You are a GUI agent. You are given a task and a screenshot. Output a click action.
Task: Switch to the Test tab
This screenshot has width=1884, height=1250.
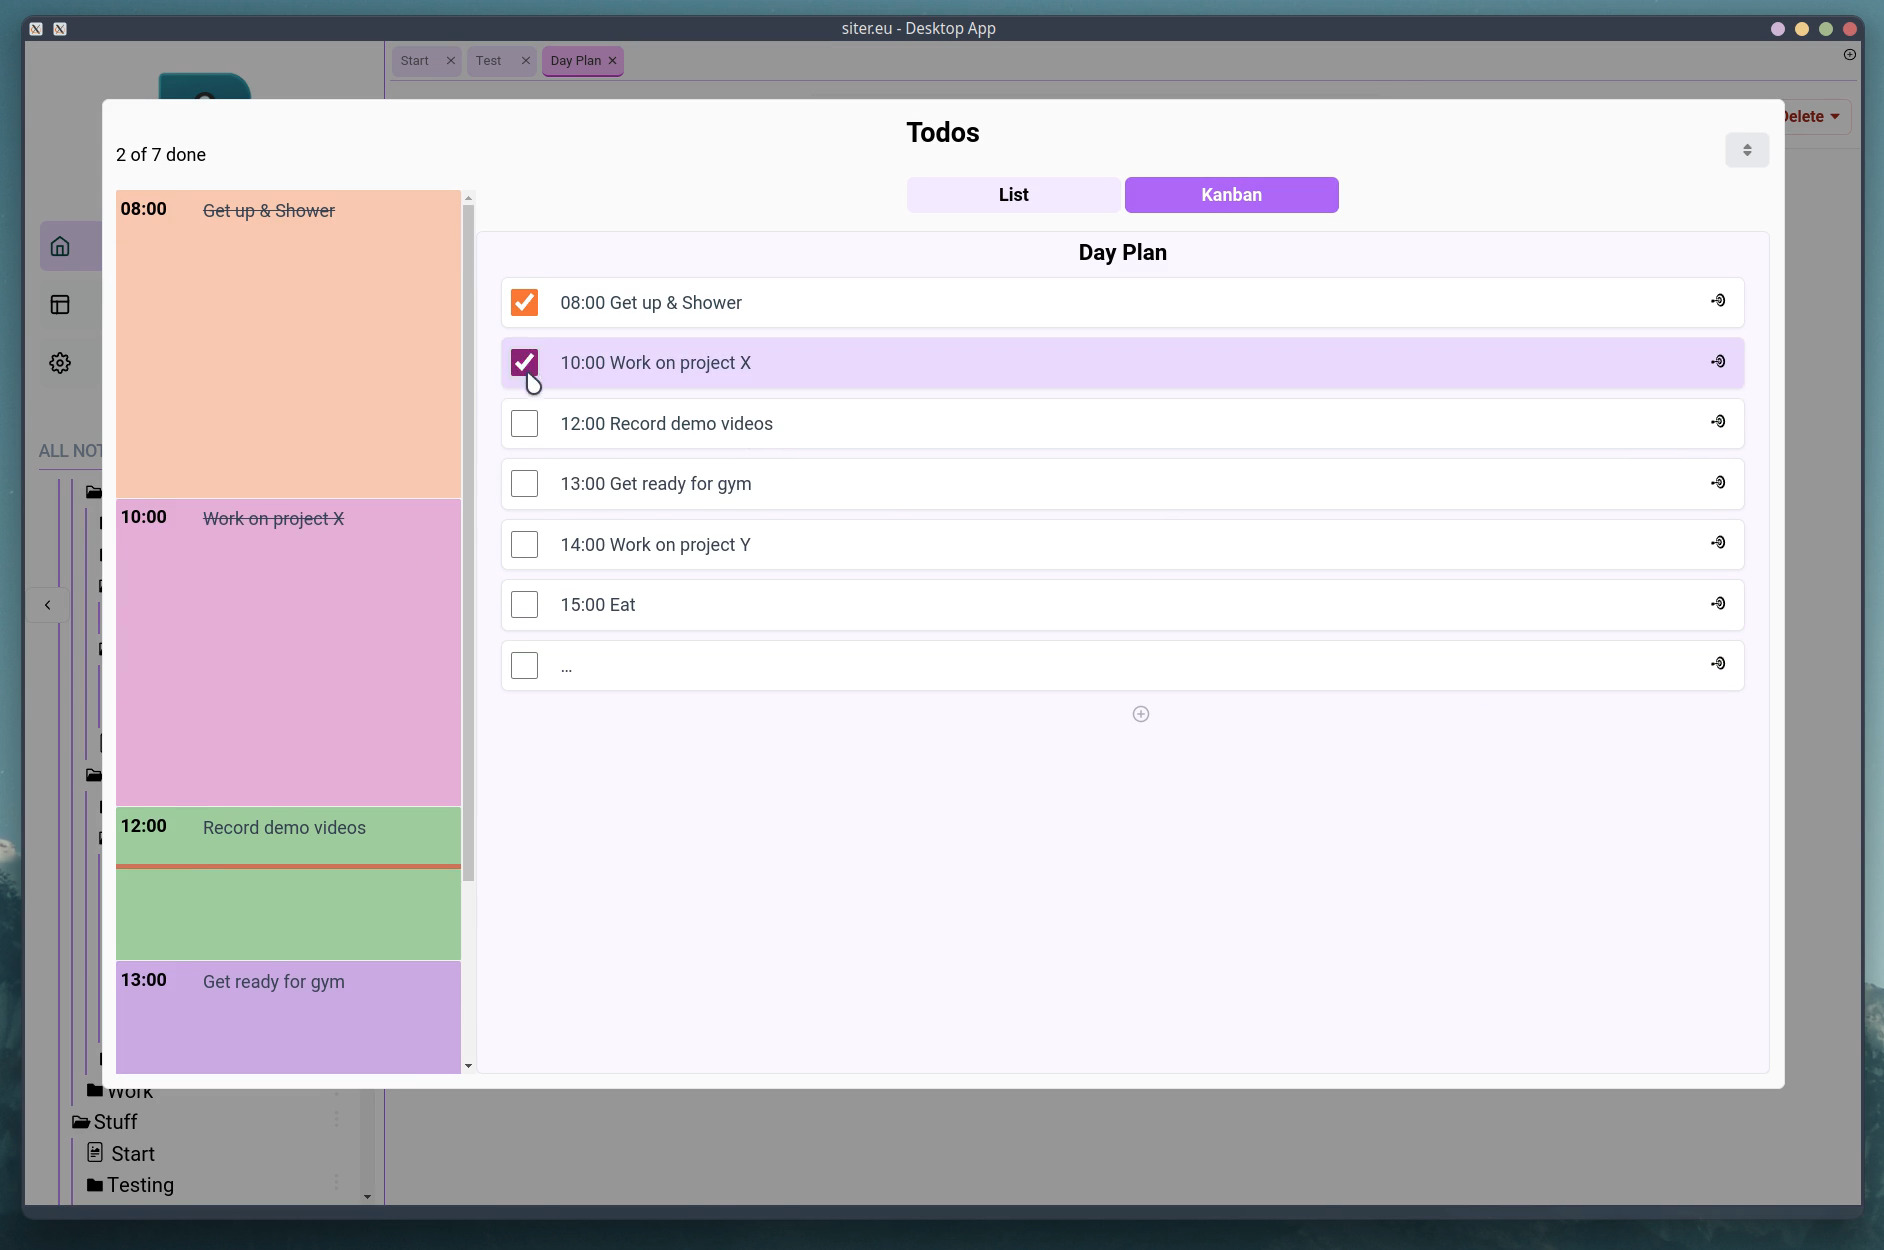click(489, 60)
